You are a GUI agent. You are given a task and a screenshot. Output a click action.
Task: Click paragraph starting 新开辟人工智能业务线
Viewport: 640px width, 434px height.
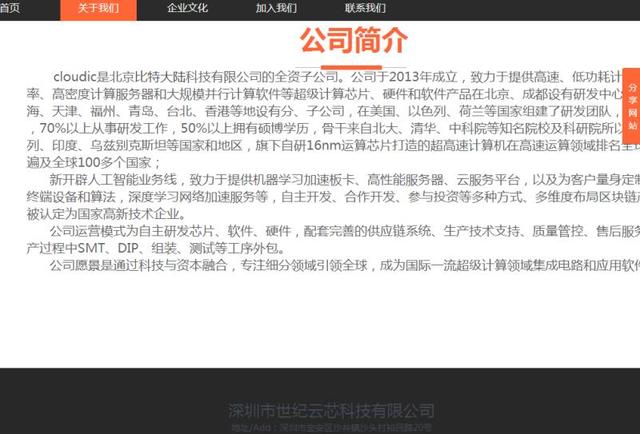[333, 197]
